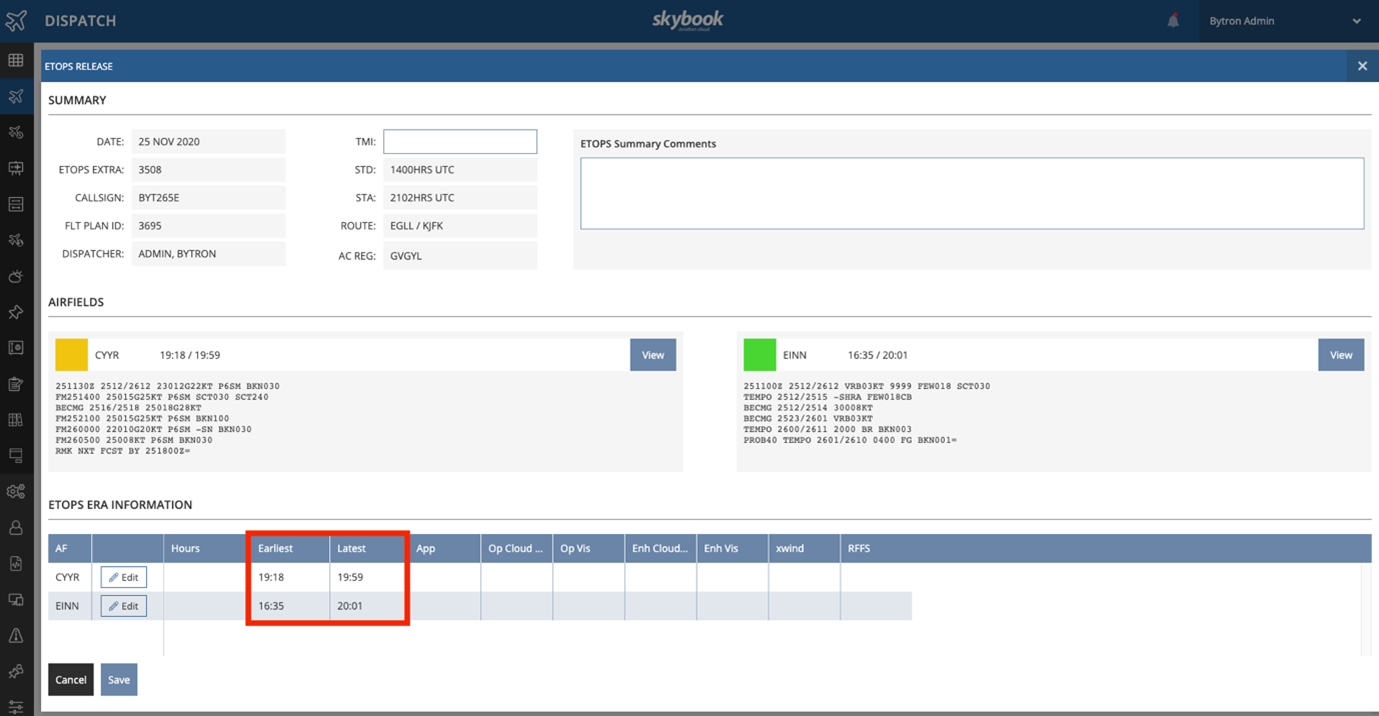Click the callsign value BYT265E
Screen dimensions: 1379x716
(208, 198)
